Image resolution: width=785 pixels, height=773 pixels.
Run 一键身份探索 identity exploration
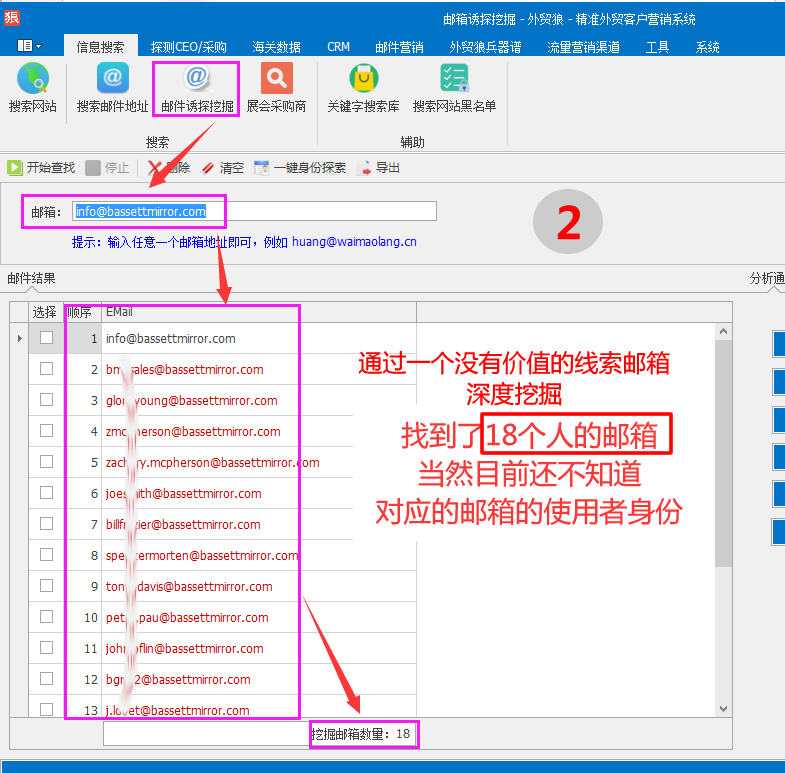coord(300,168)
